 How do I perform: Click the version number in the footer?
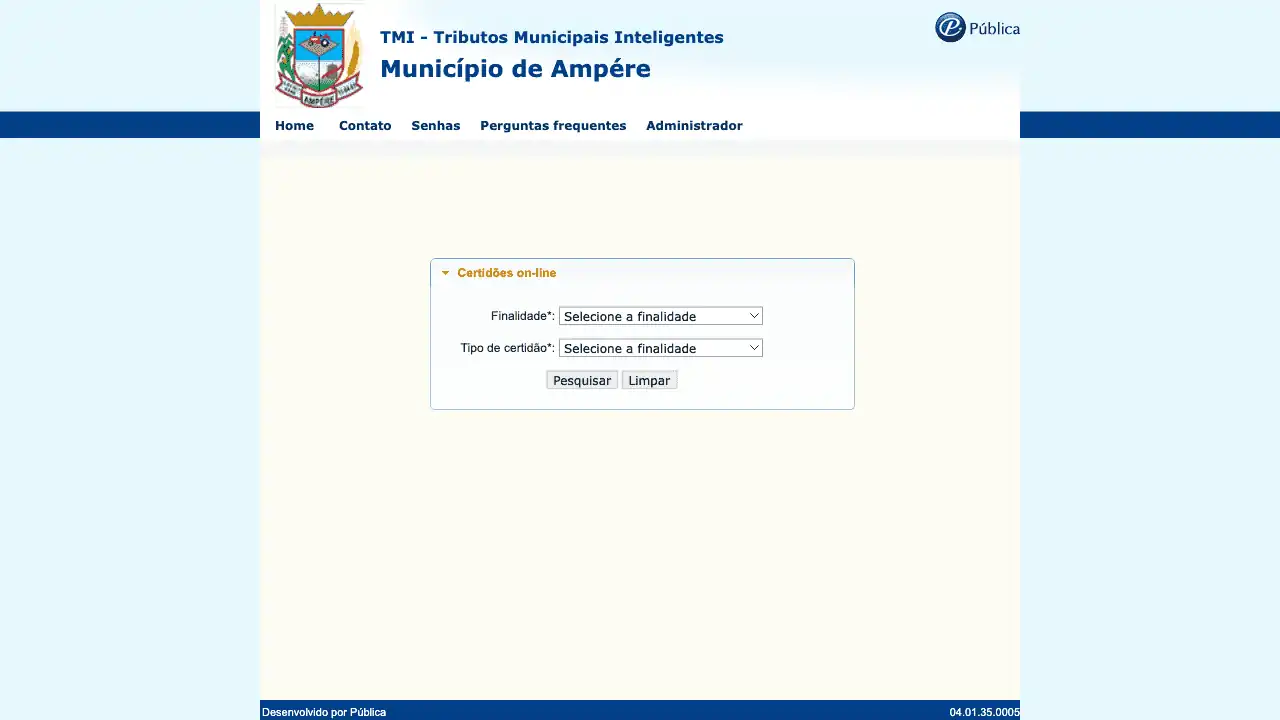click(984, 712)
